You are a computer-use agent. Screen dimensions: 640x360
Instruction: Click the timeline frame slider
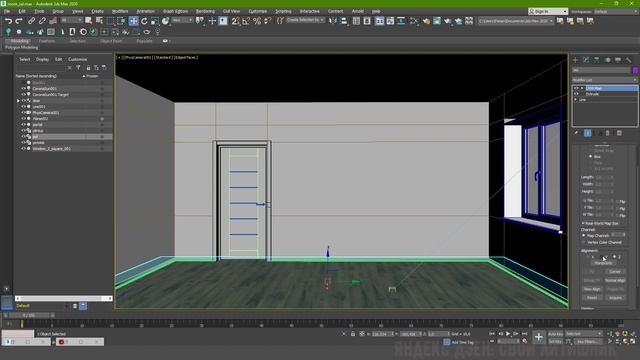pos(29,315)
